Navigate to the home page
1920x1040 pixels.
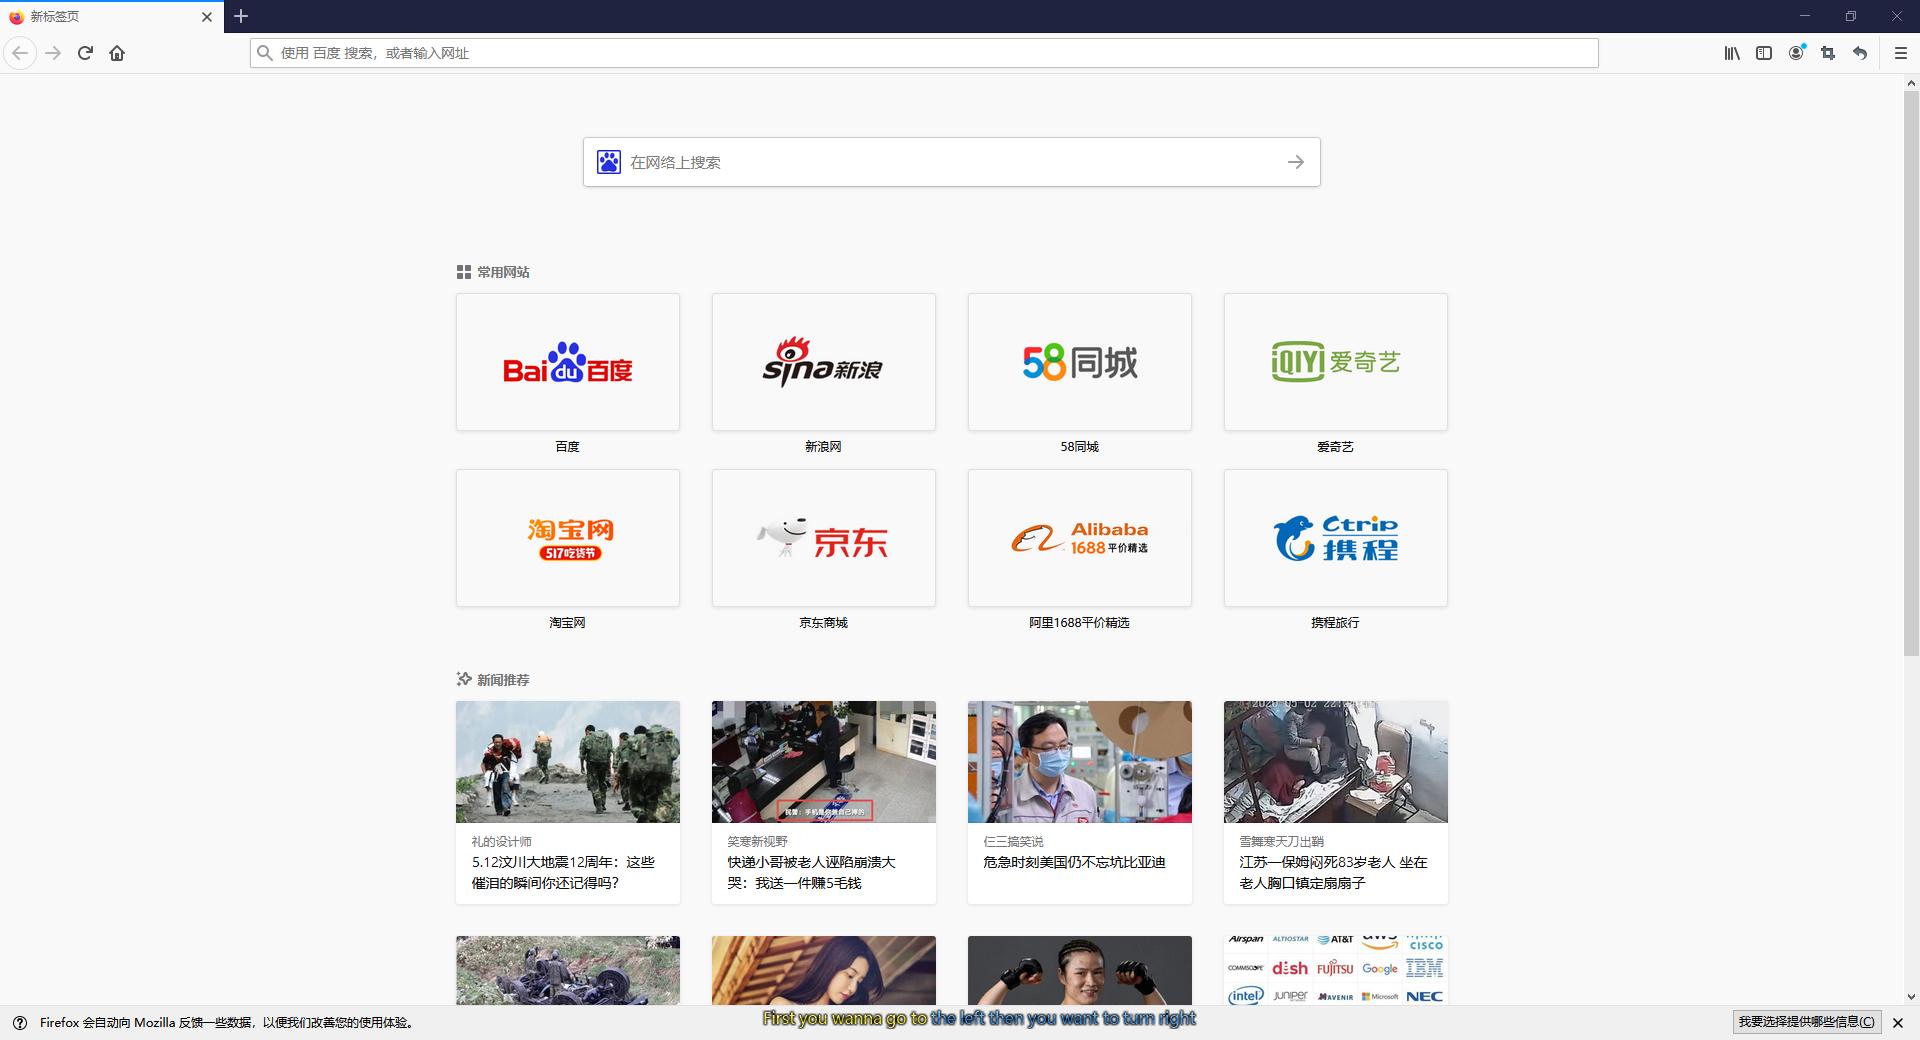[x=117, y=53]
